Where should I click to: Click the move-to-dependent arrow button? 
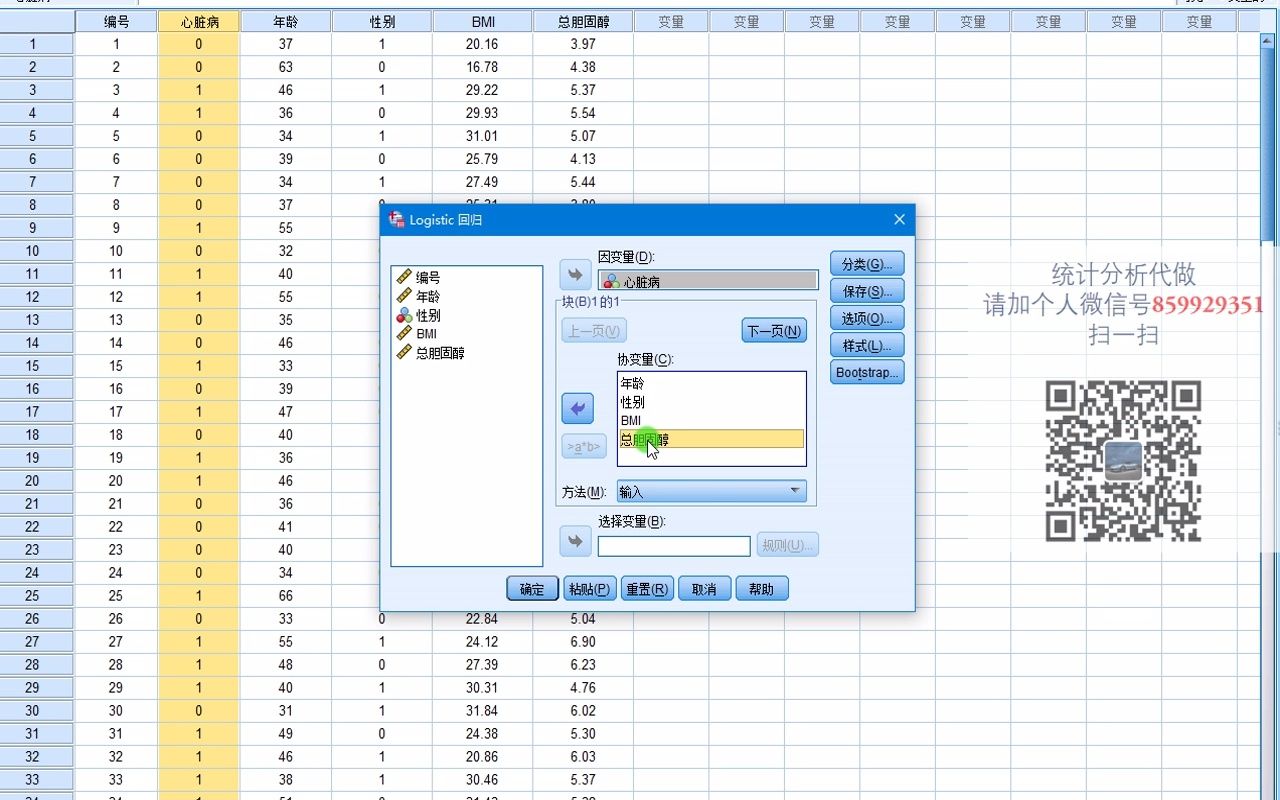tap(575, 275)
